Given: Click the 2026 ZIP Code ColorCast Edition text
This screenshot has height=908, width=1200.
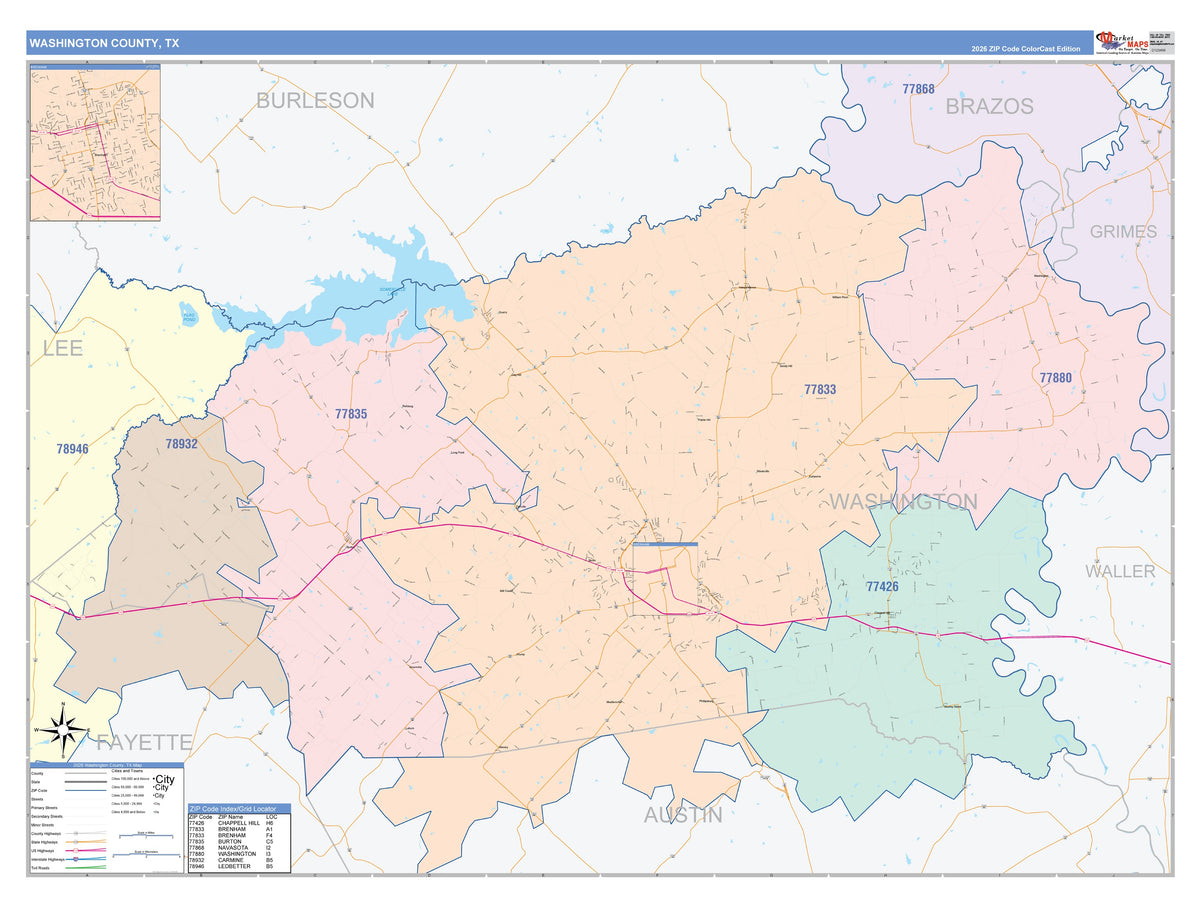Looking at the screenshot, I should (1025, 49).
